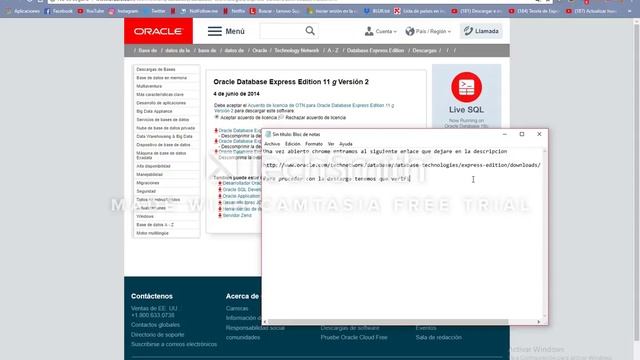Click Pruebe Oracle Cloud Free link

(x=354, y=338)
